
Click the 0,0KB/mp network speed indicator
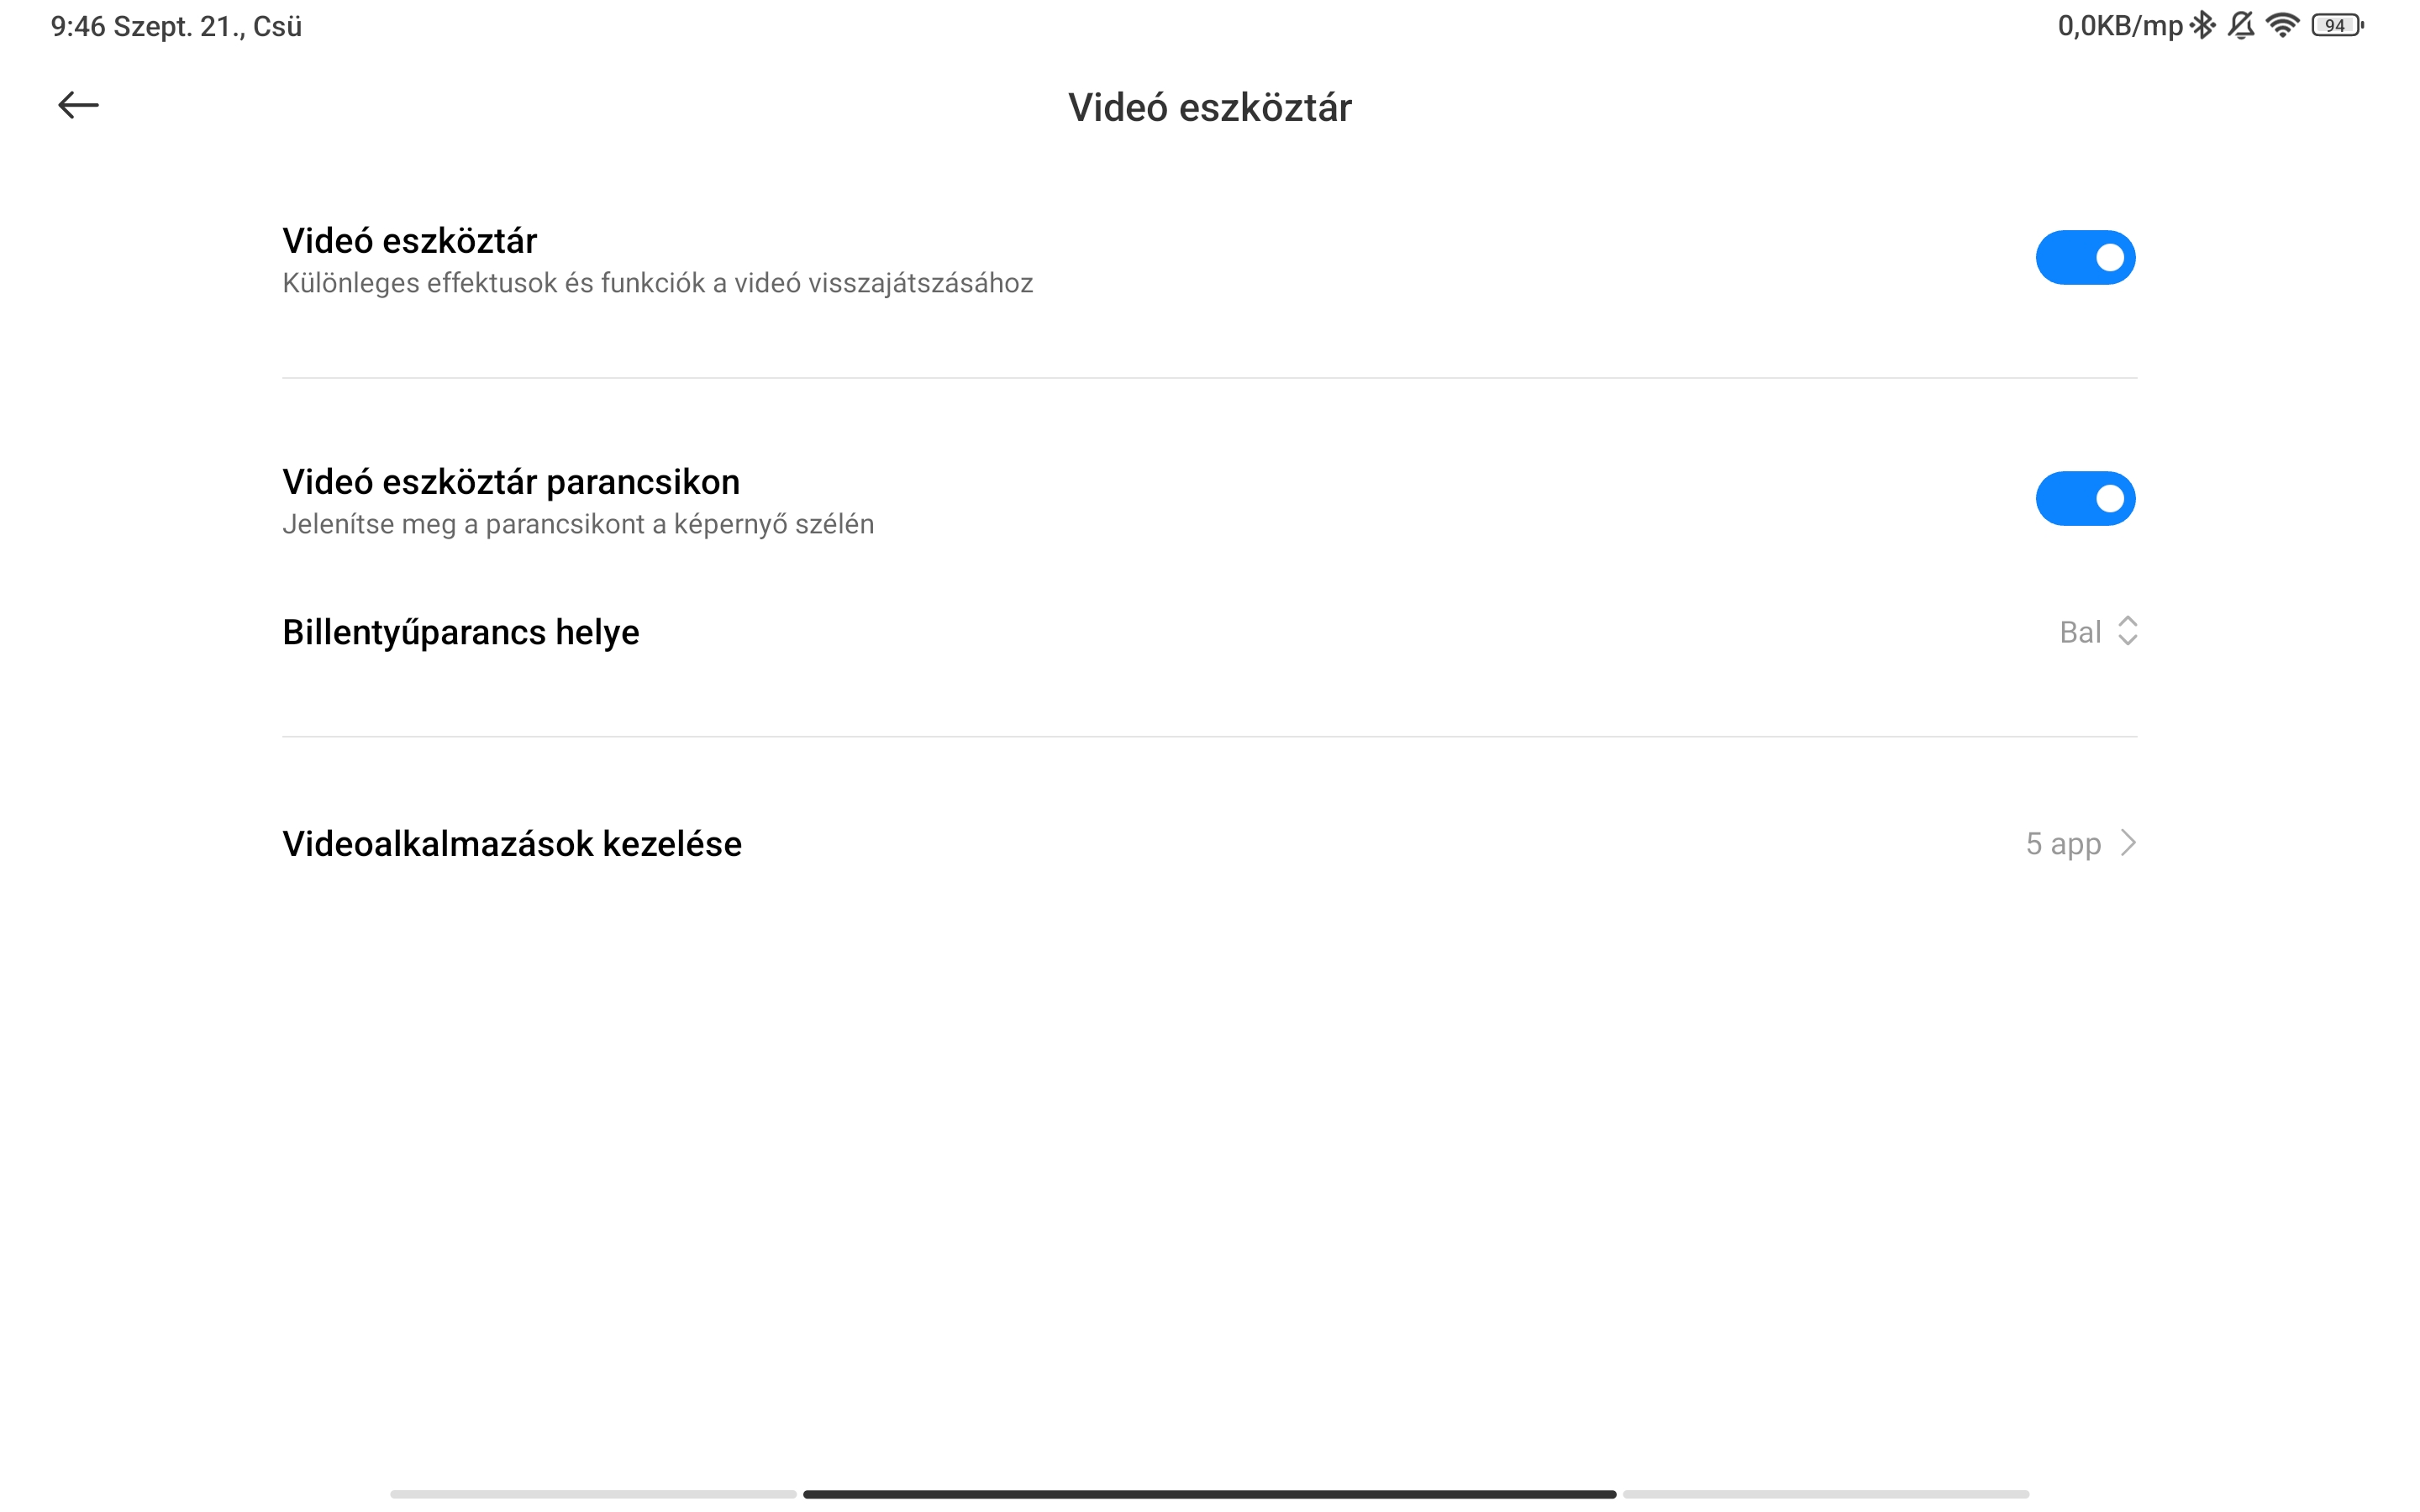point(2119,26)
